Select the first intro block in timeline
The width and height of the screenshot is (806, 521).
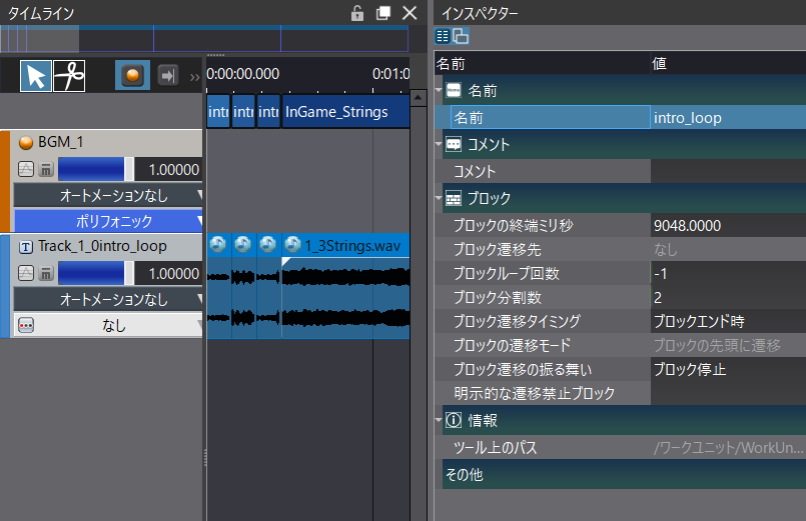[x=218, y=112]
